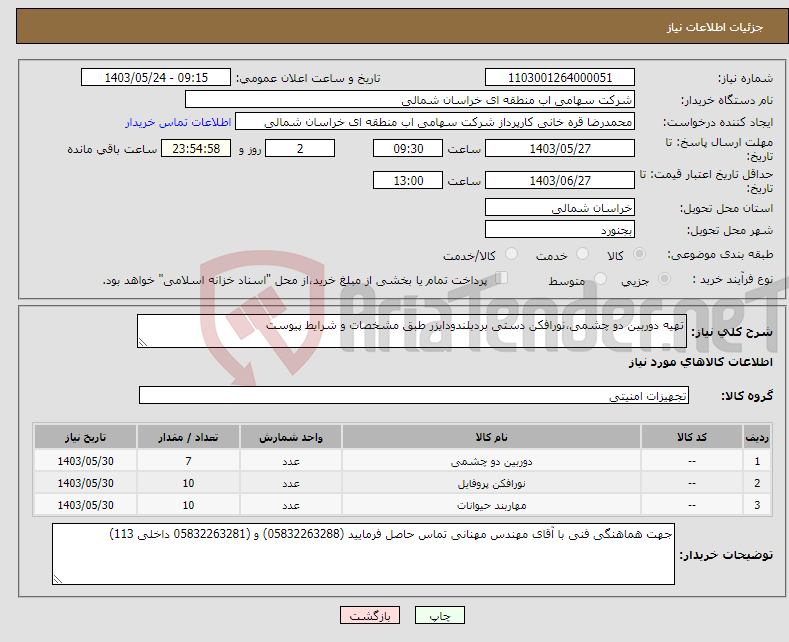Click the ردیف column header
The height and width of the screenshot is (642, 789).
tap(757, 437)
